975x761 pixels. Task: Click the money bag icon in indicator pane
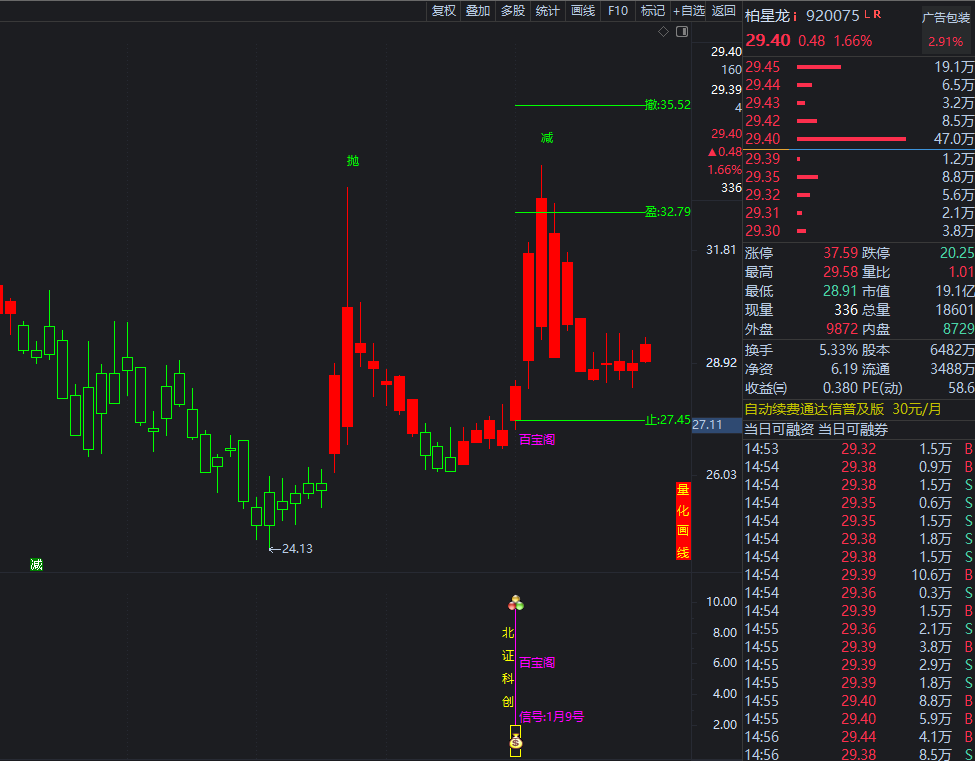pos(515,741)
